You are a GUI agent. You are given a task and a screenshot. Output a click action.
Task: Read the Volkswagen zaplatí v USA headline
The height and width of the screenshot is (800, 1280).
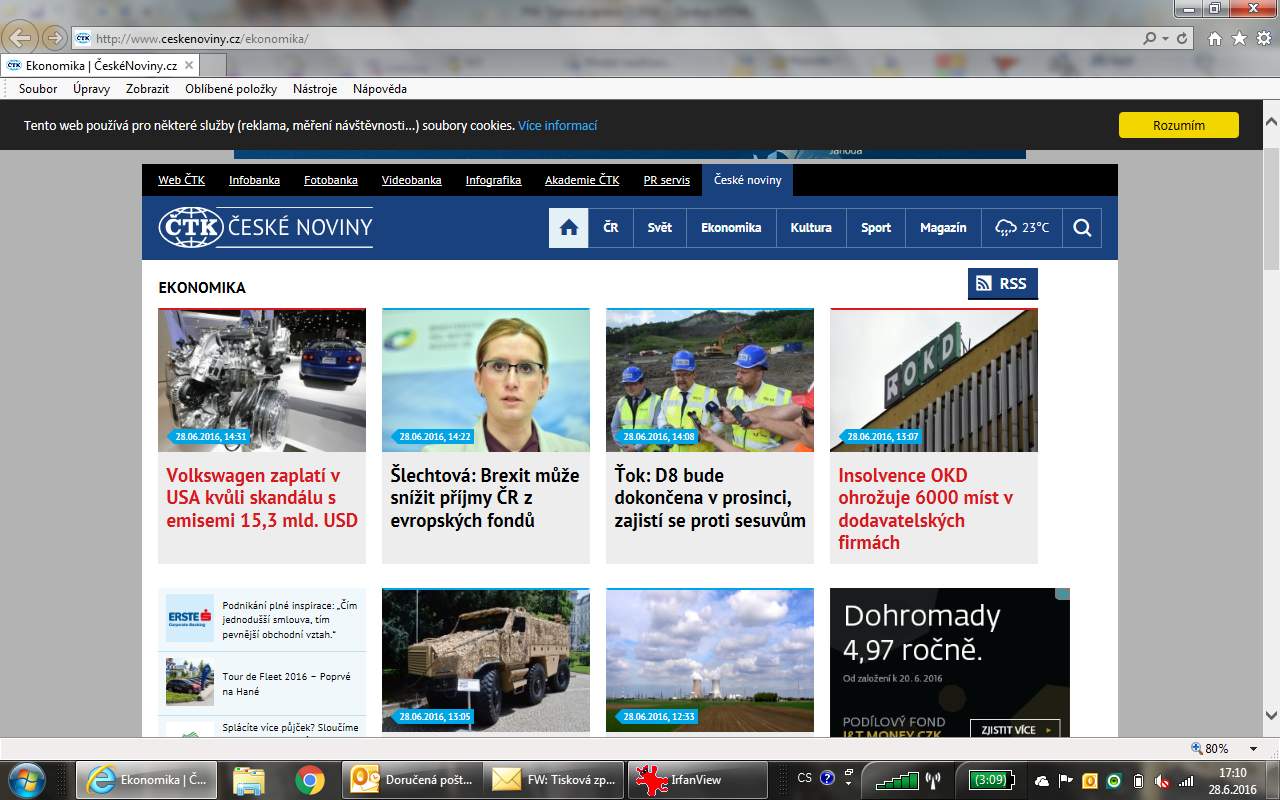pos(262,498)
